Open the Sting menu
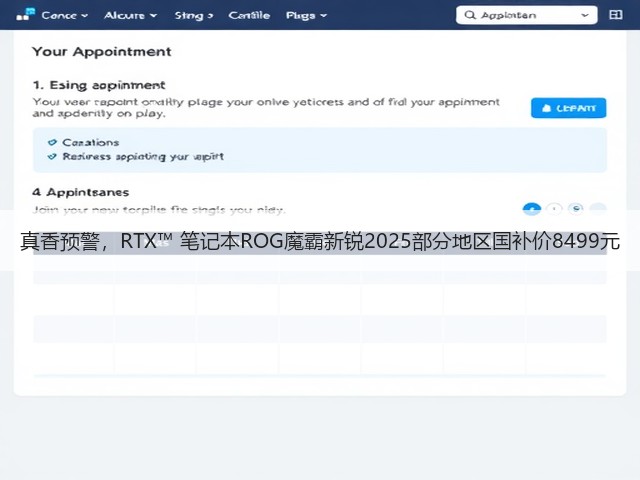640x480 pixels. pos(193,16)
